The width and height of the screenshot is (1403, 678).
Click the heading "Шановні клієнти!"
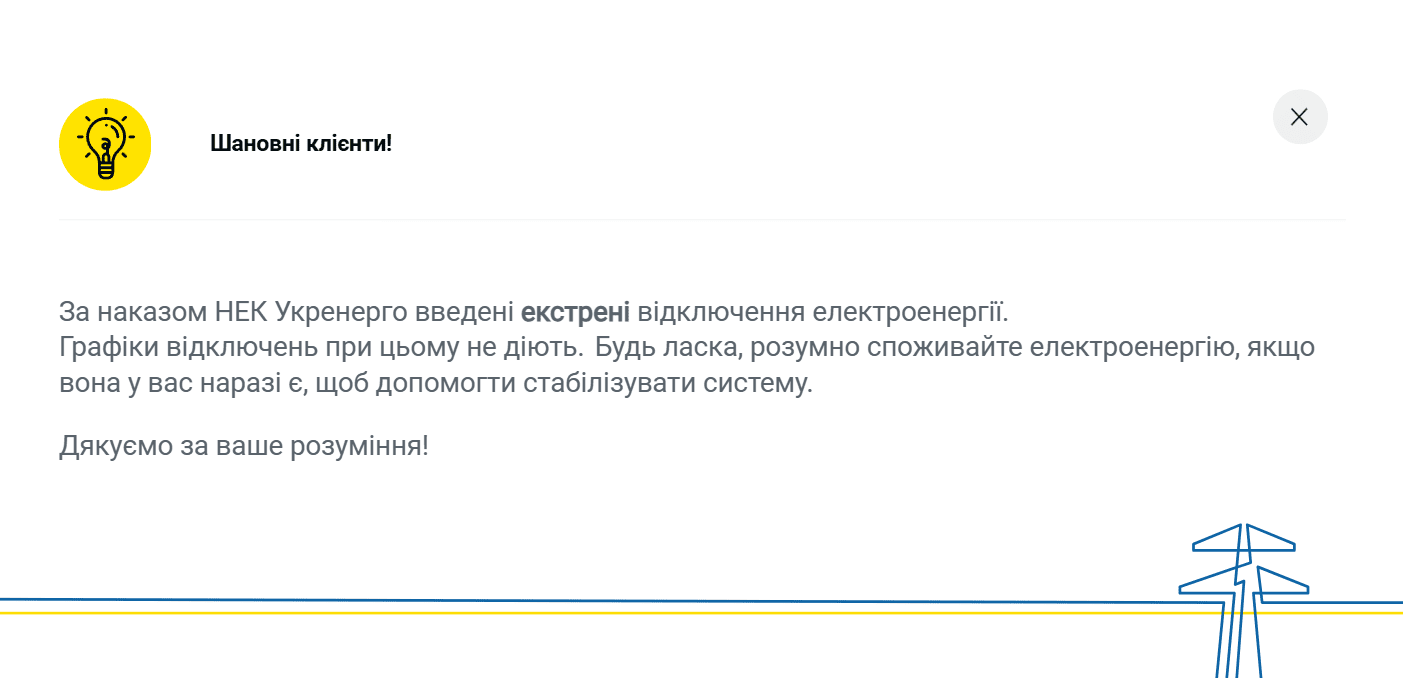tap(301, 143)
